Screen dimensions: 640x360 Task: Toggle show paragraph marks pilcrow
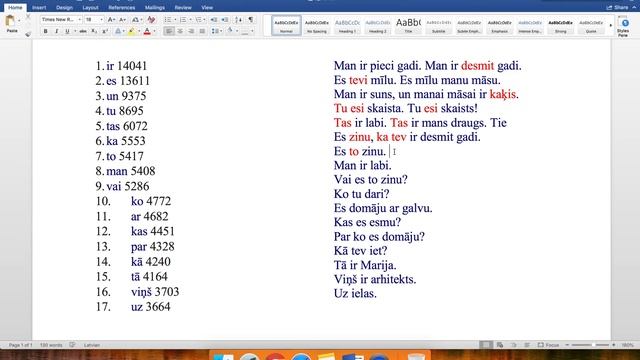tap(251, 20)
